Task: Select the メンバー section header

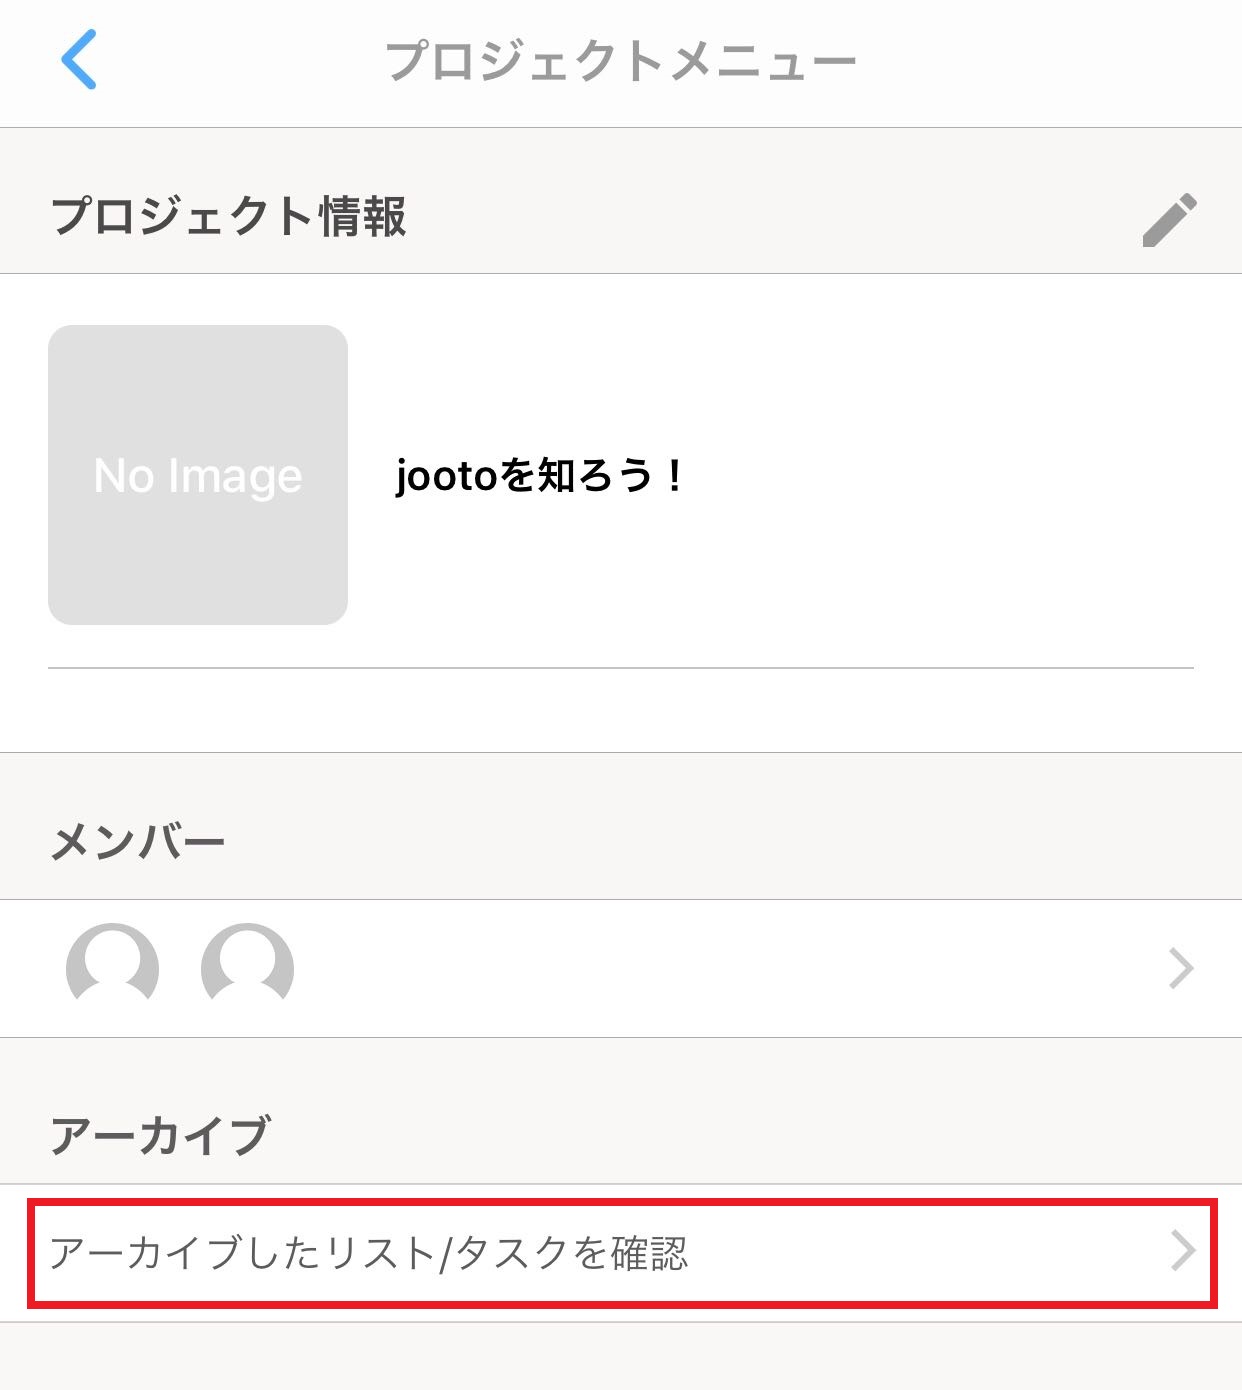Action: pos(138,842)
